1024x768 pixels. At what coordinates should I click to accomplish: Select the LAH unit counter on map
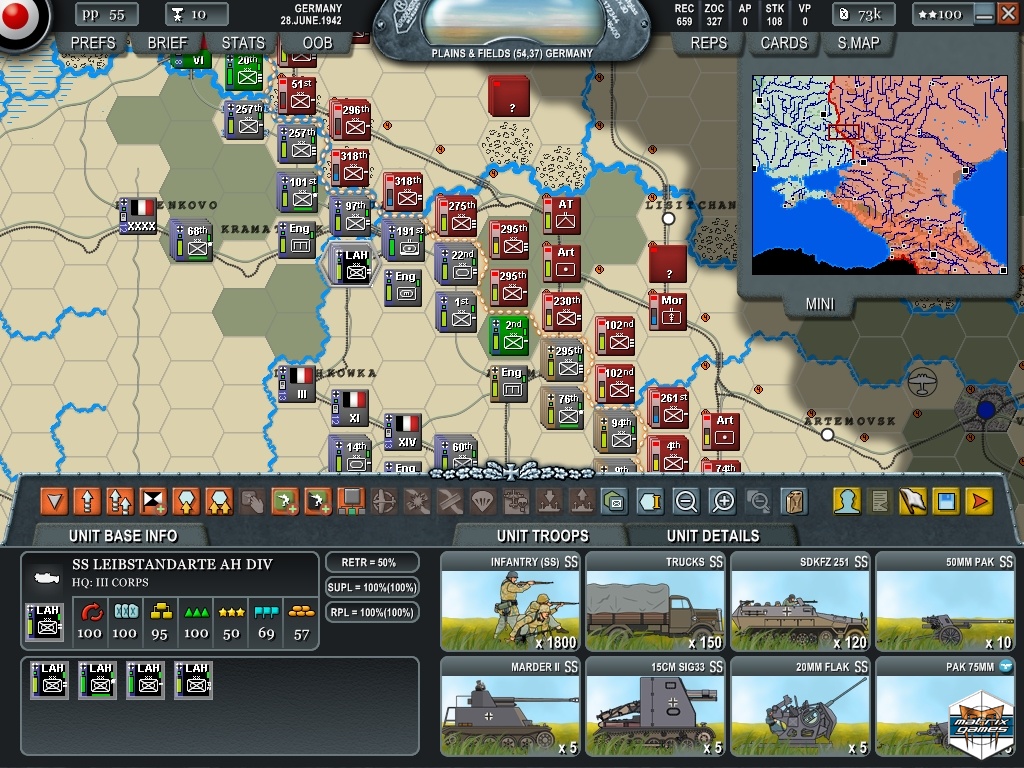(x=354, y=264)
